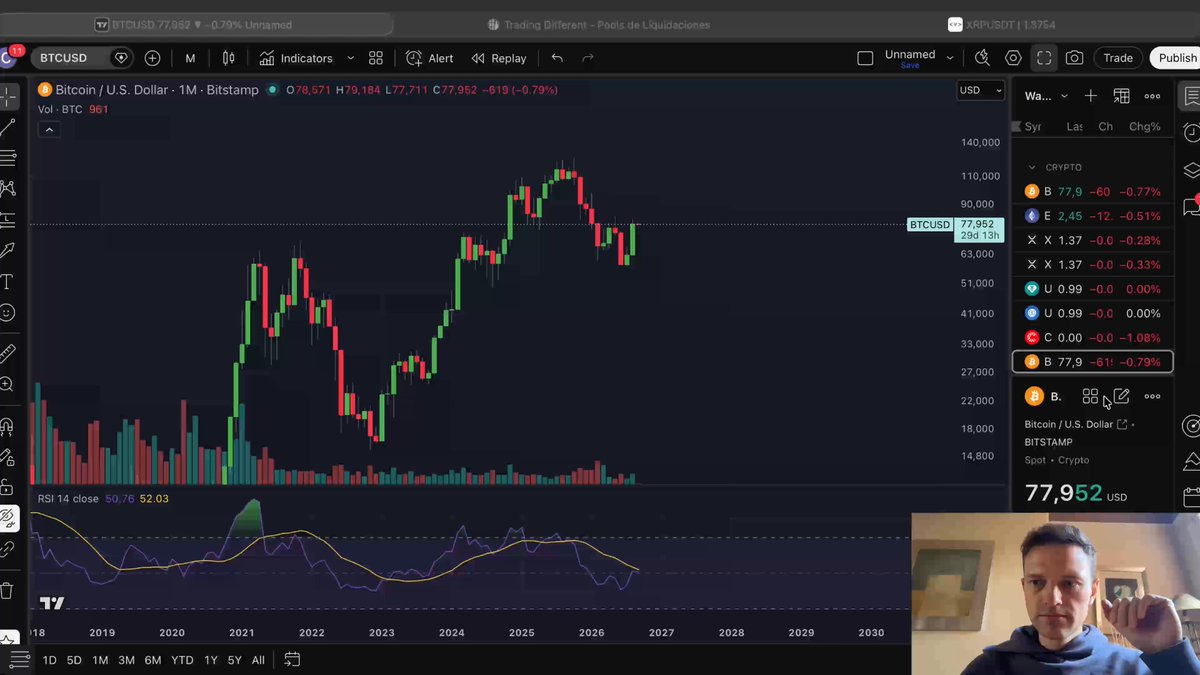Enable magnet mode for drawings
1200x675 pixels.
tap(7, 427)
